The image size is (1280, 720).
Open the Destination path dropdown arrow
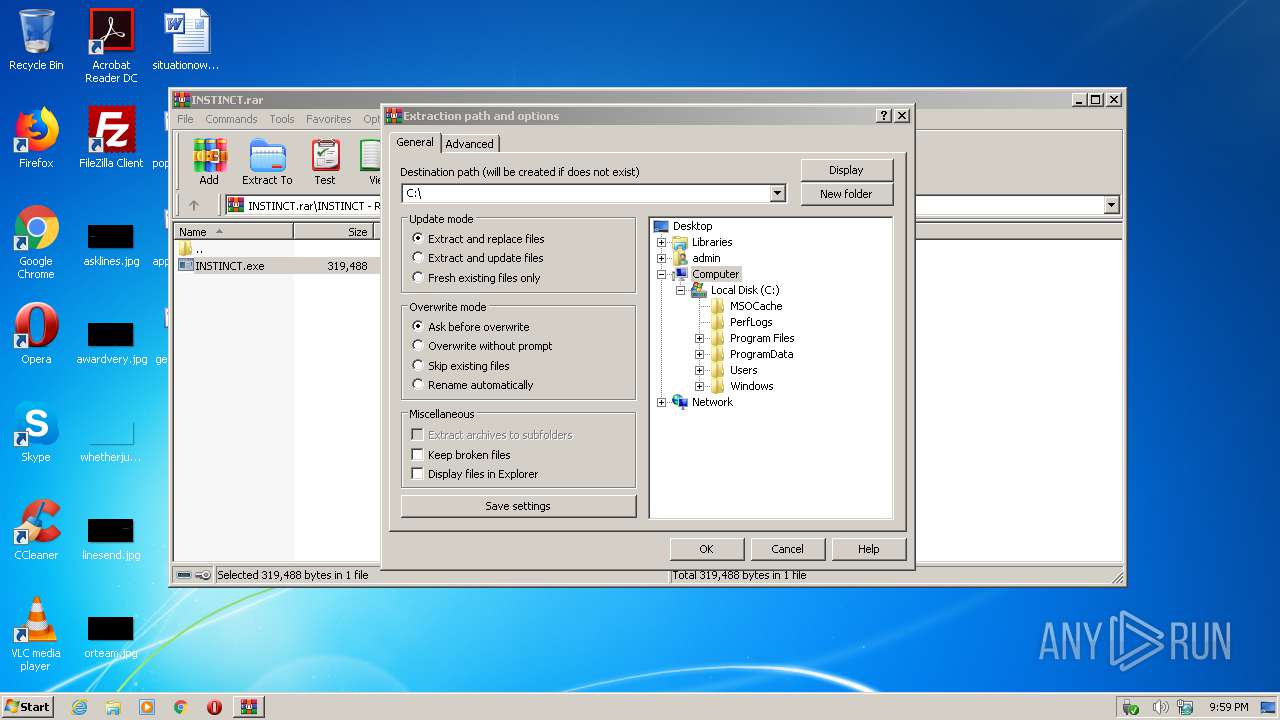click(778, 193)
